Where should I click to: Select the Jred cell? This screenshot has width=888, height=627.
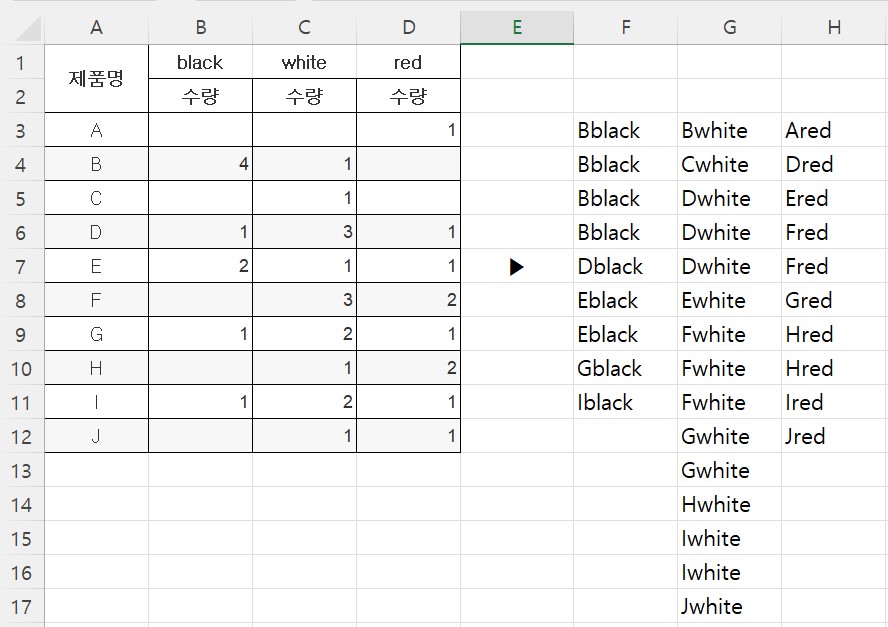pos(834,436)
